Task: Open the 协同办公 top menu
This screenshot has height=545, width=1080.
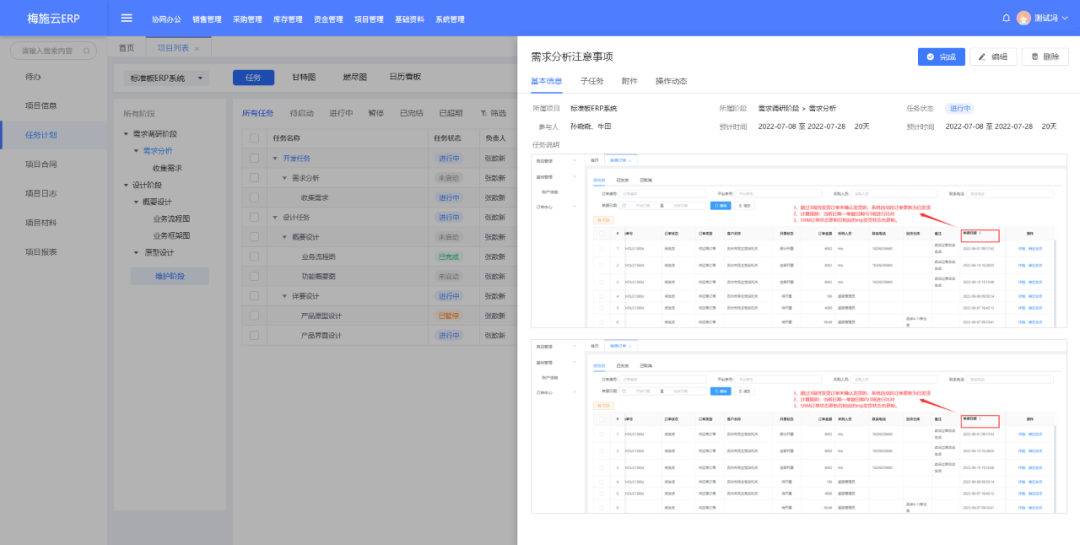Action: point(167,19)
